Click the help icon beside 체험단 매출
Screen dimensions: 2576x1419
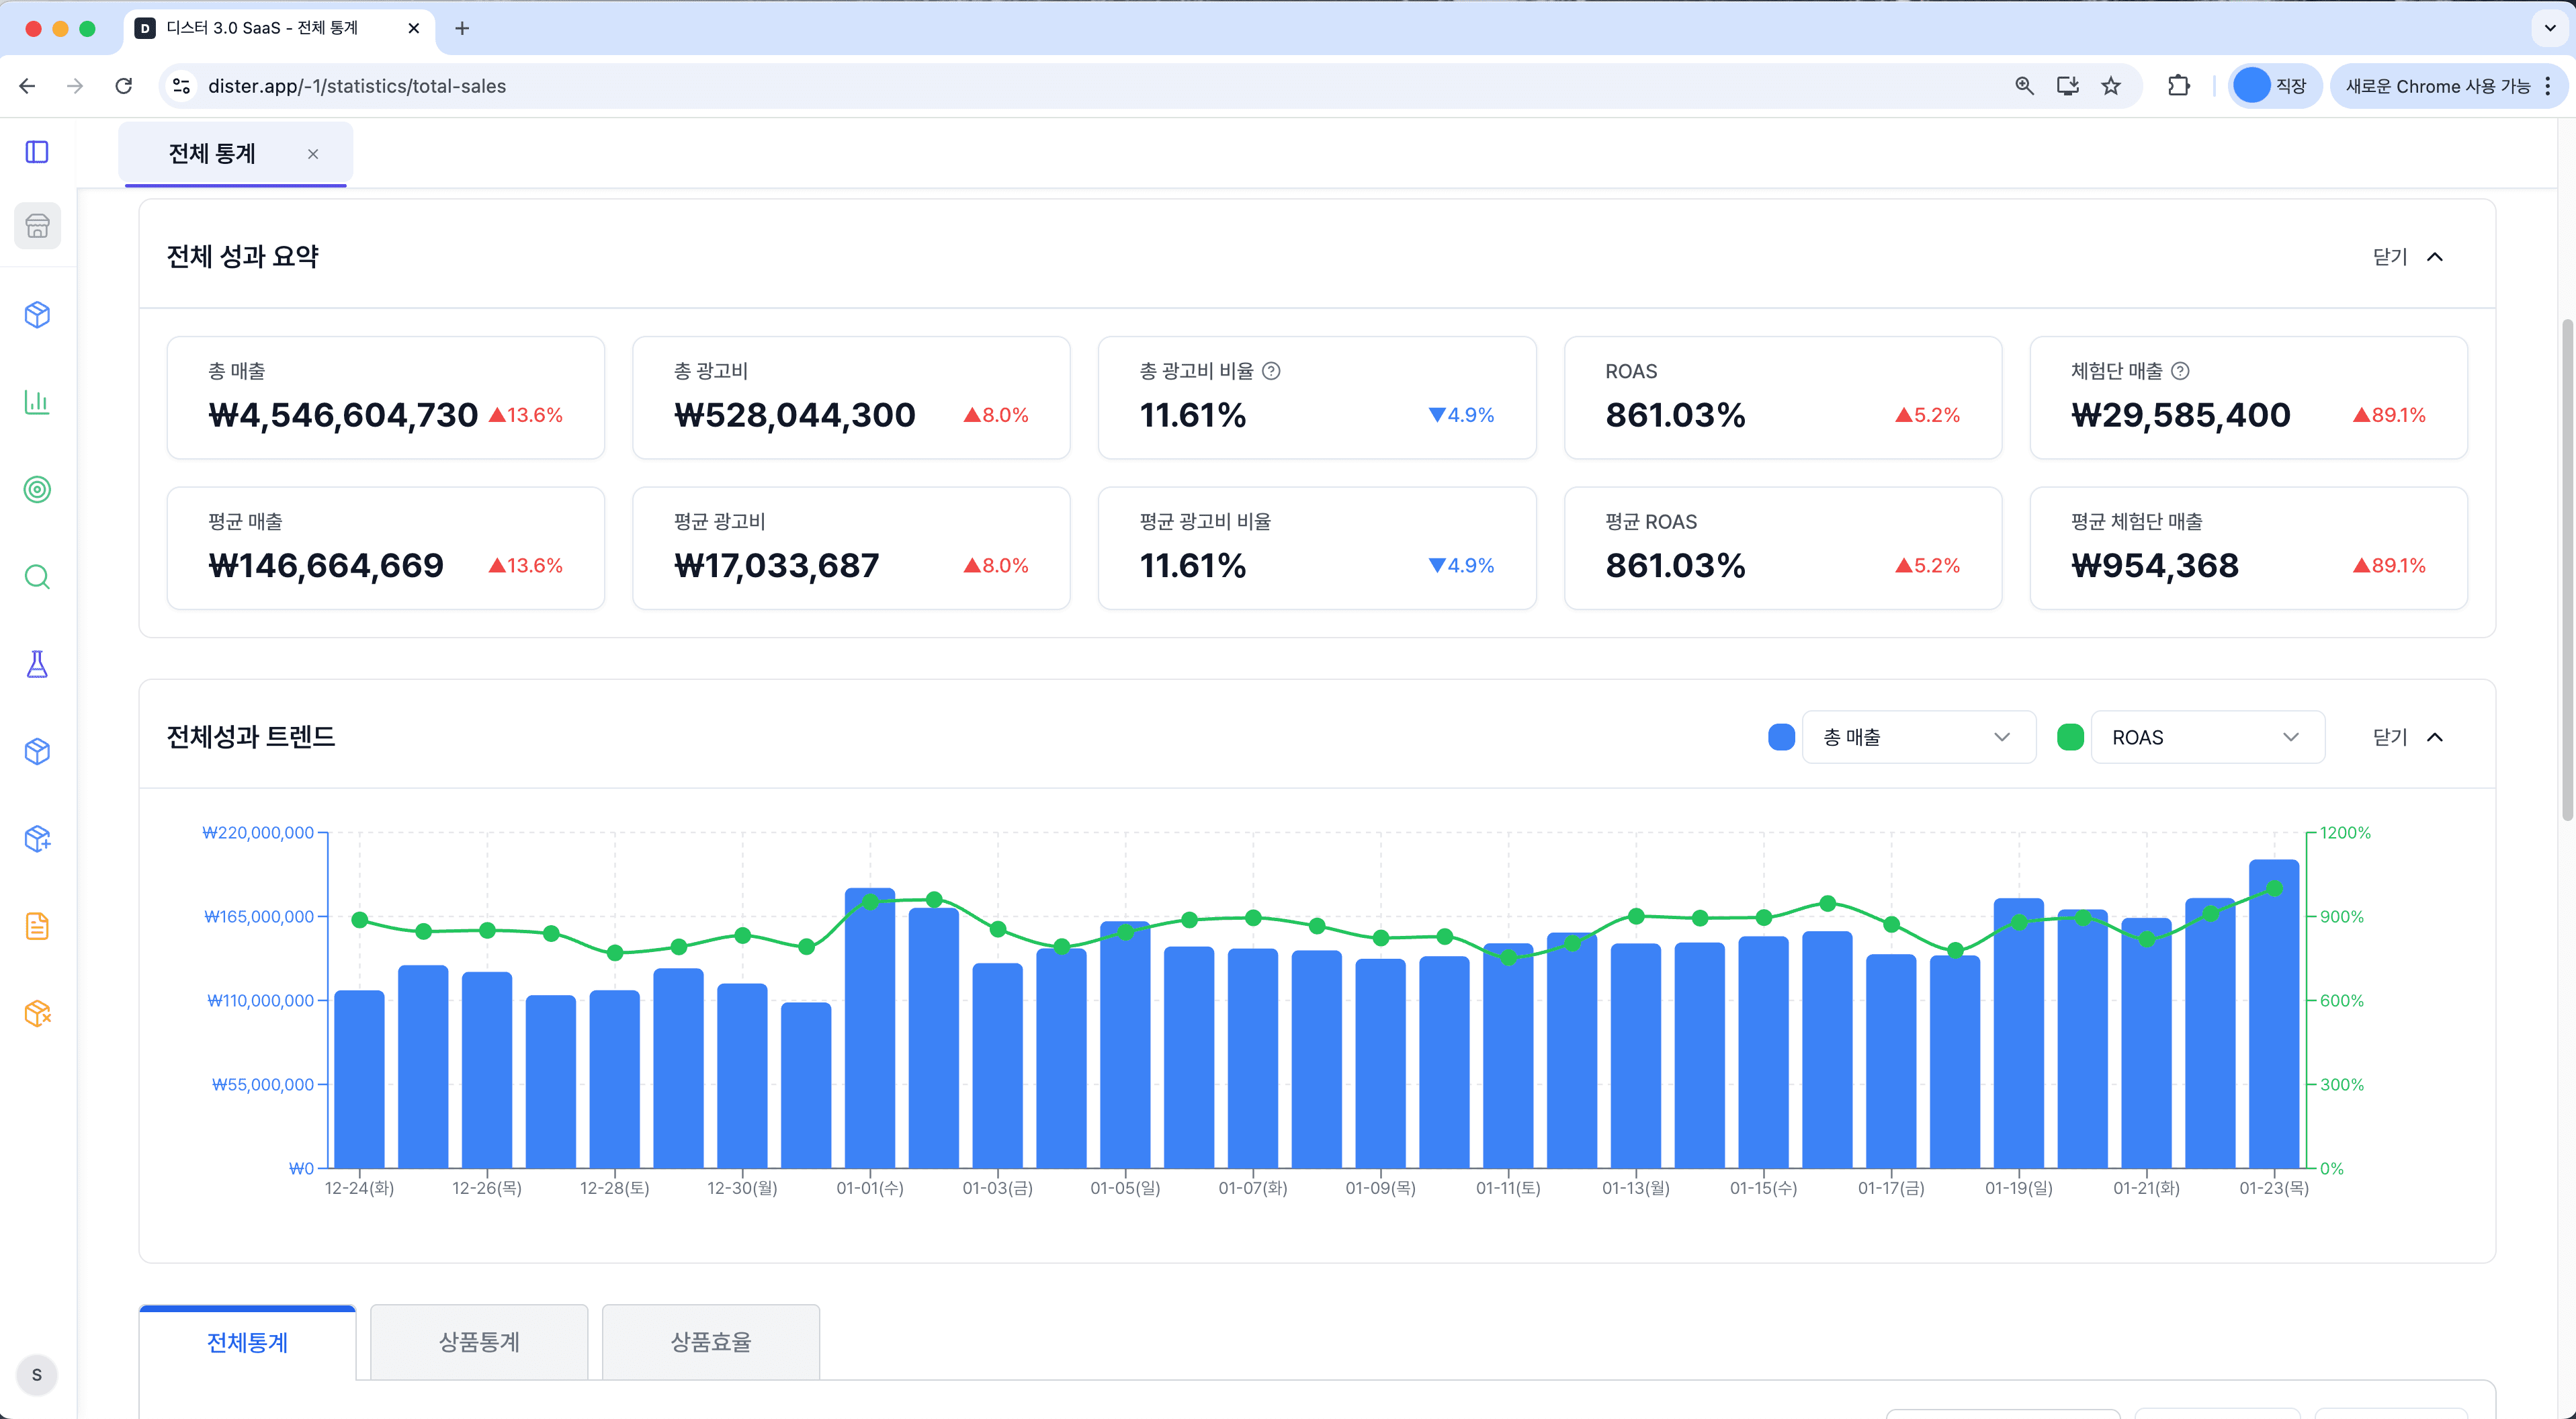[x=2180, y=371]
